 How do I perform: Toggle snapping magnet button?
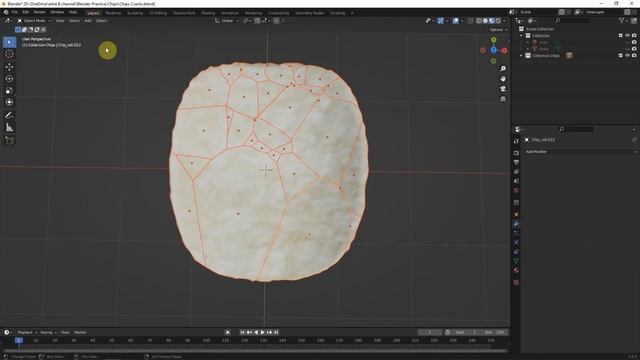click(x=257, y=20)
